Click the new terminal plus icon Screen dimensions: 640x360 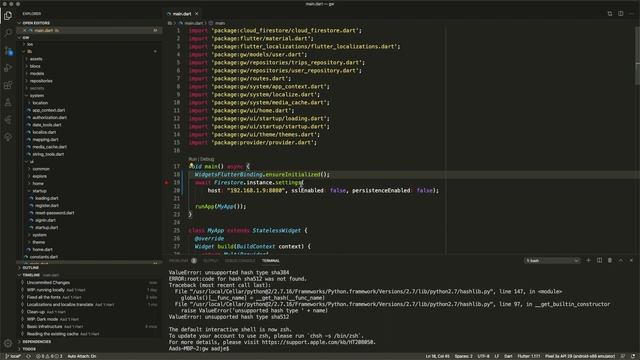coord(588,260)
